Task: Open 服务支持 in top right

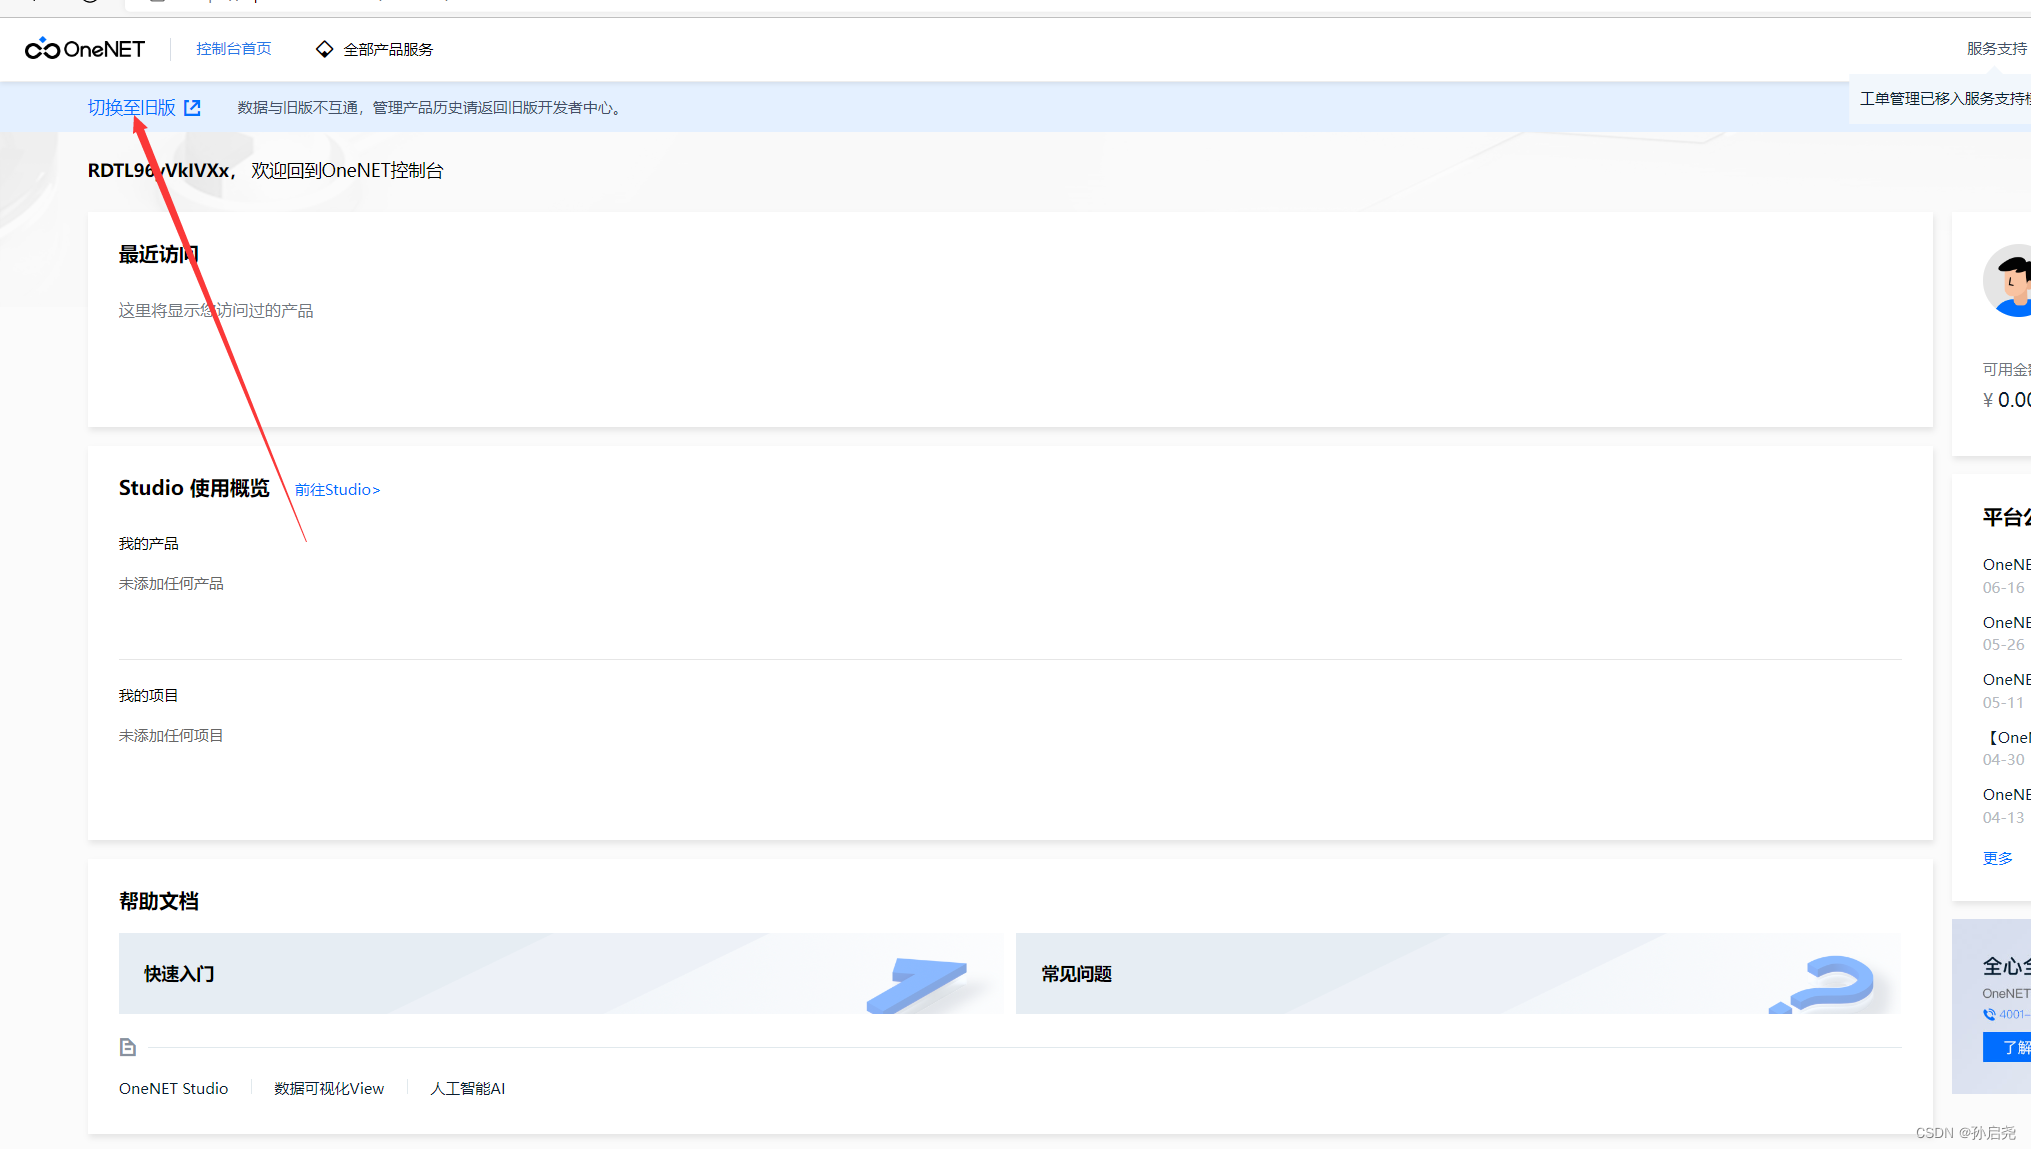Action: [1996, 49]
